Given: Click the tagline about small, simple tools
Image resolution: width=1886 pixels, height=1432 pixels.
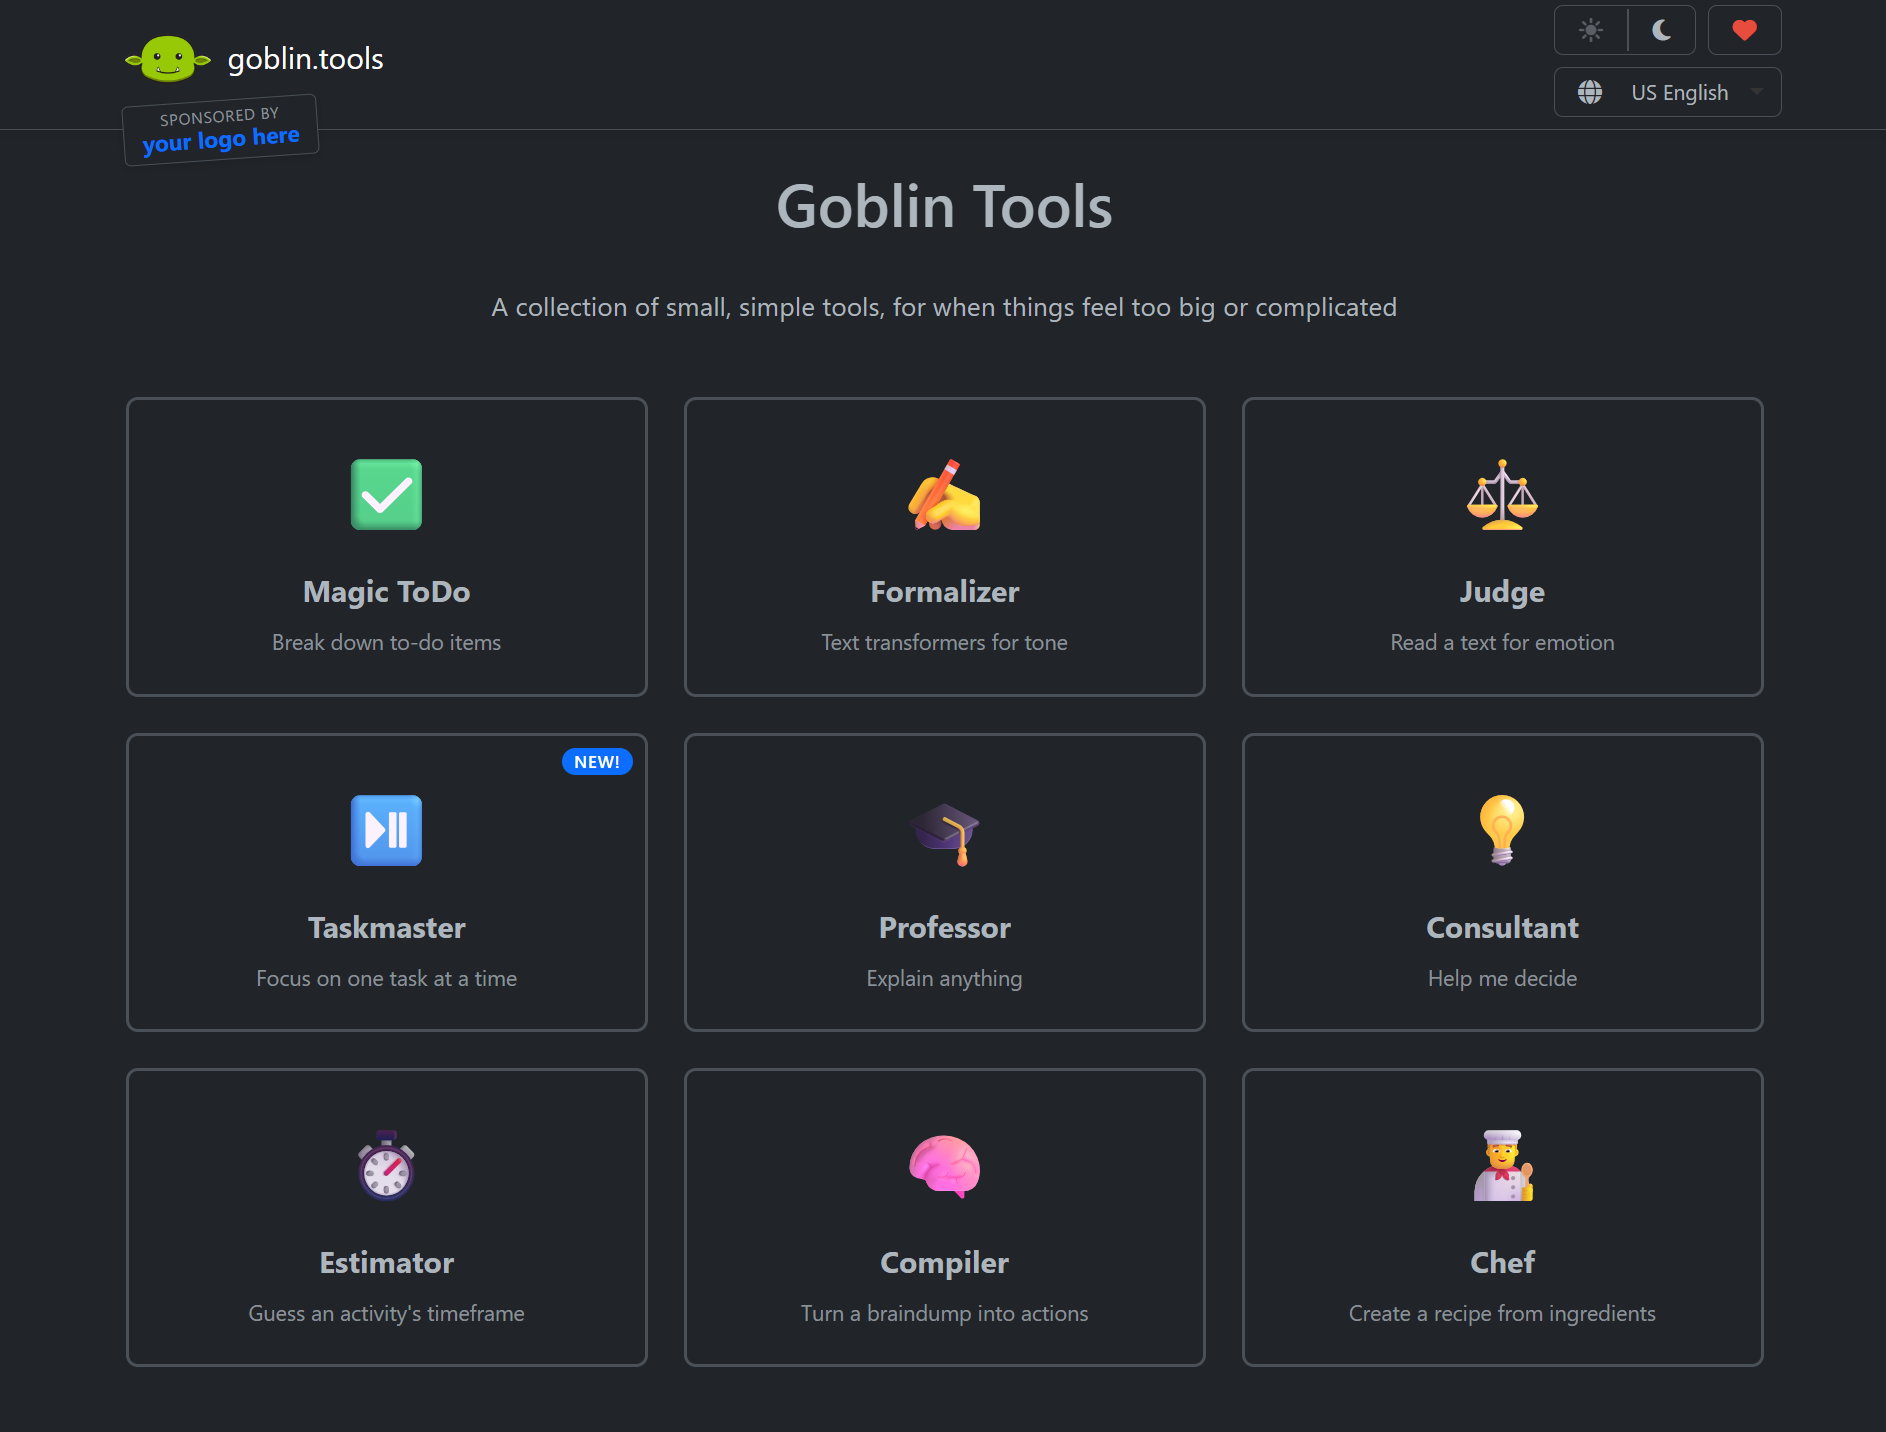Looking at the screenshot, I should [x=944, y=307].
